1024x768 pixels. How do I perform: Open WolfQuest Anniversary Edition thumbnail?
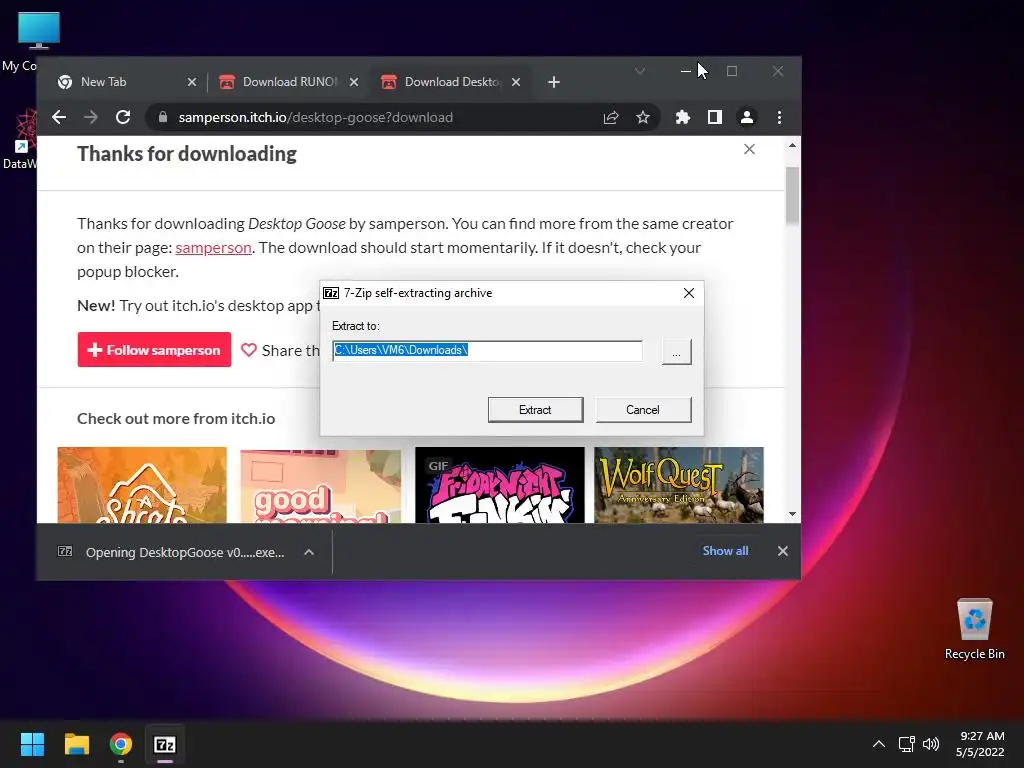[x=679, y=485]
